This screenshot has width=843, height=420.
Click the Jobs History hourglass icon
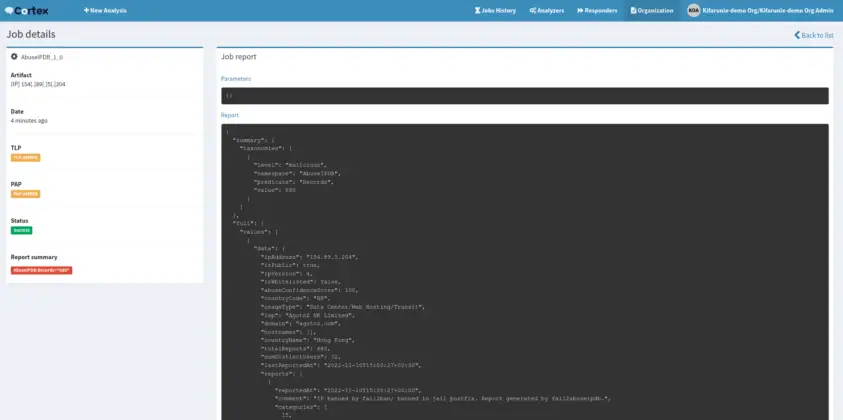click(476, 10)
